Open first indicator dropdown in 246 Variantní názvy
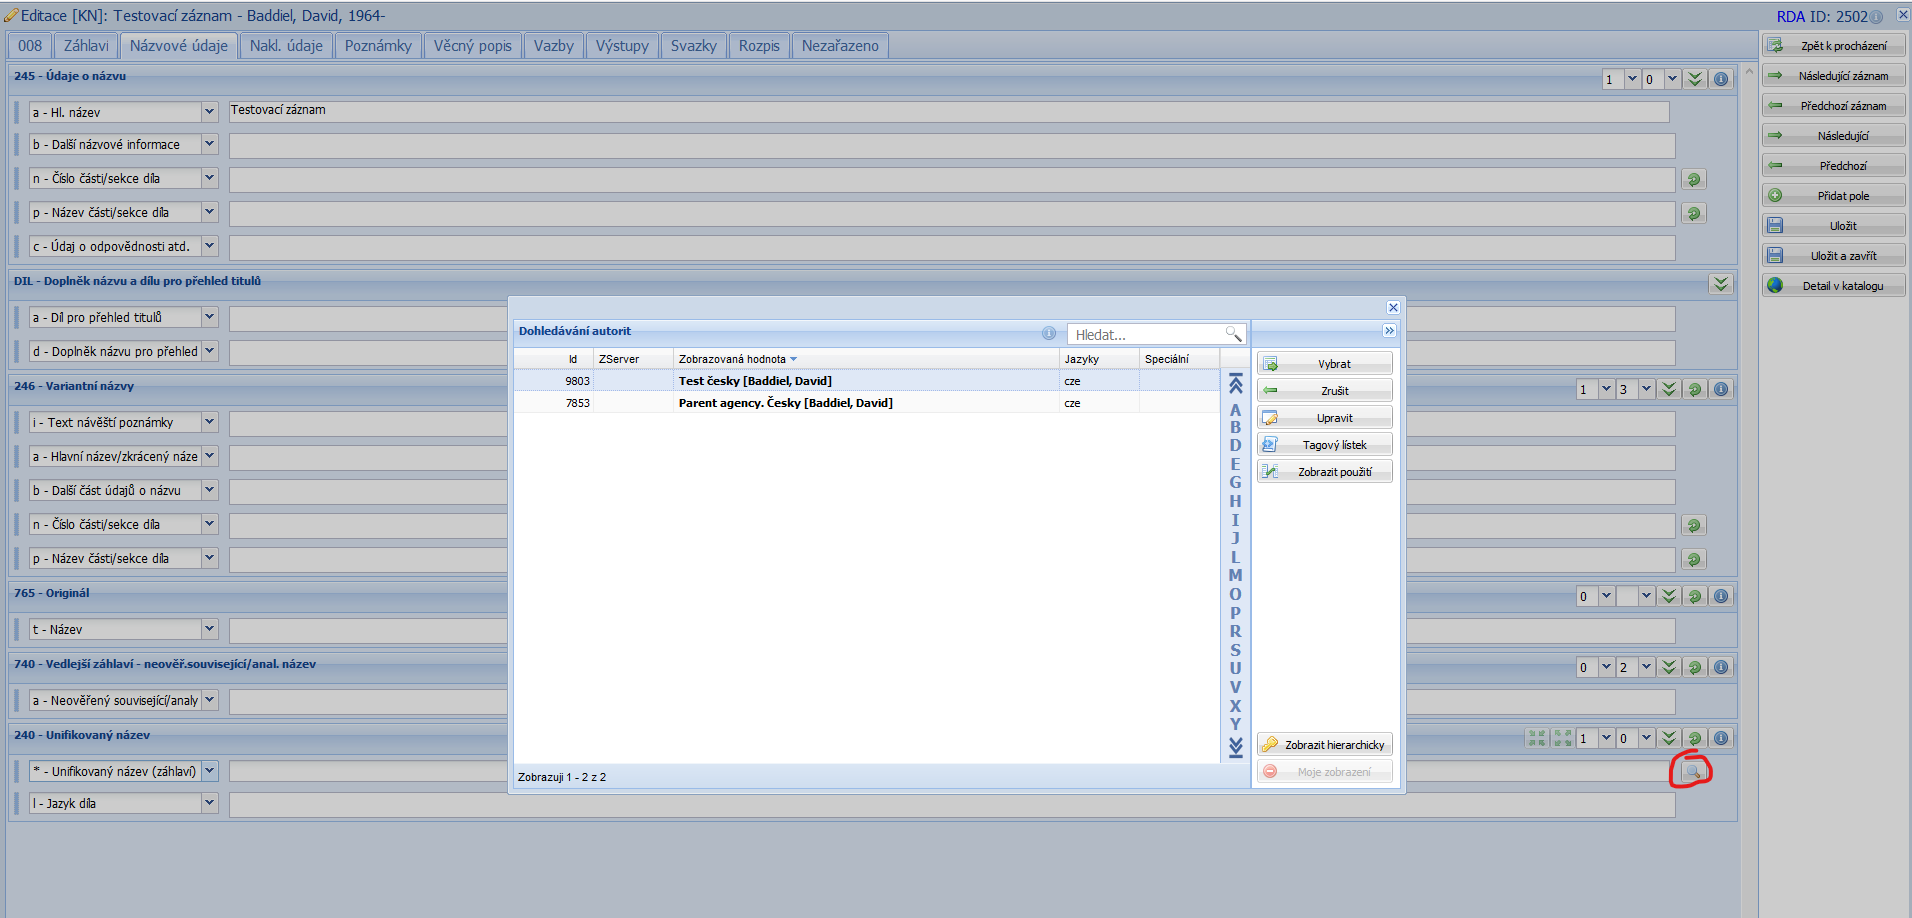This screenshot has width=1912, height=918. click(1606, 389)
